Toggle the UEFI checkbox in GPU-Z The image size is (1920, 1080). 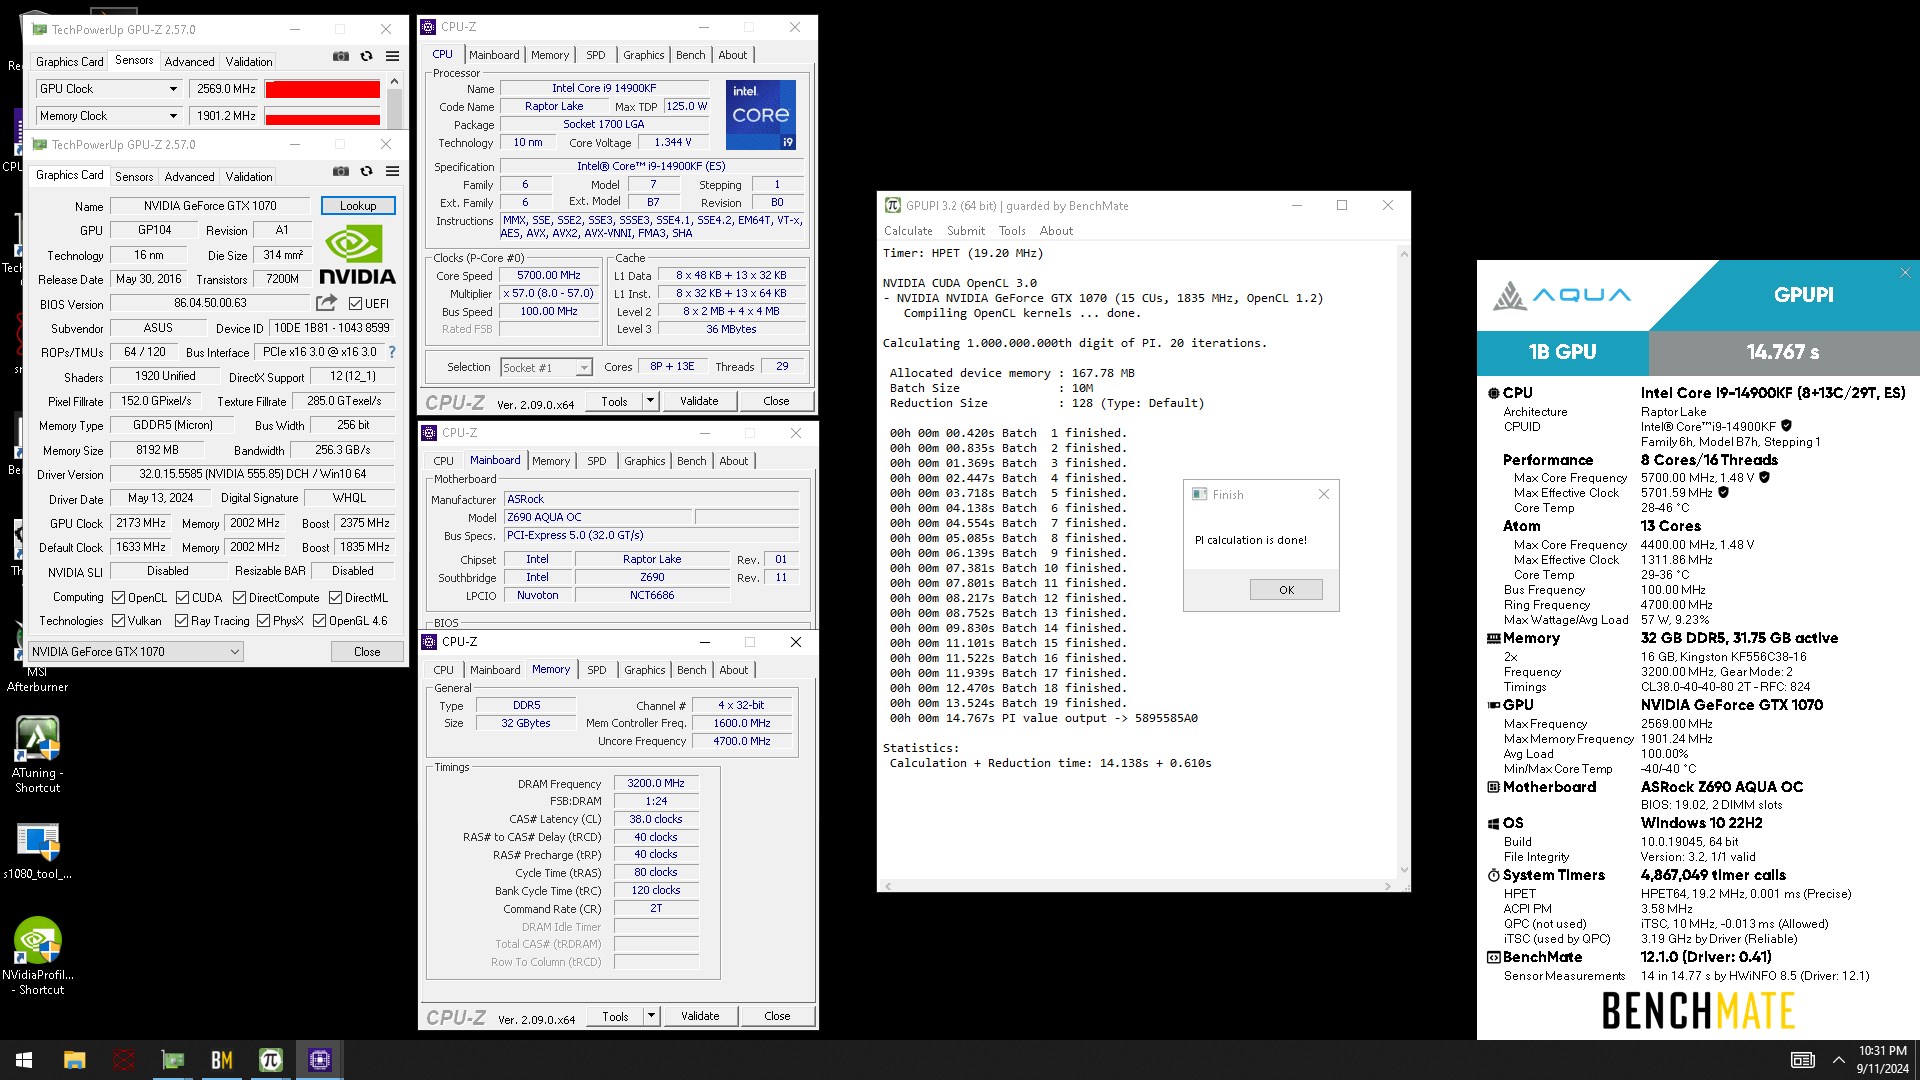[355, 303]
